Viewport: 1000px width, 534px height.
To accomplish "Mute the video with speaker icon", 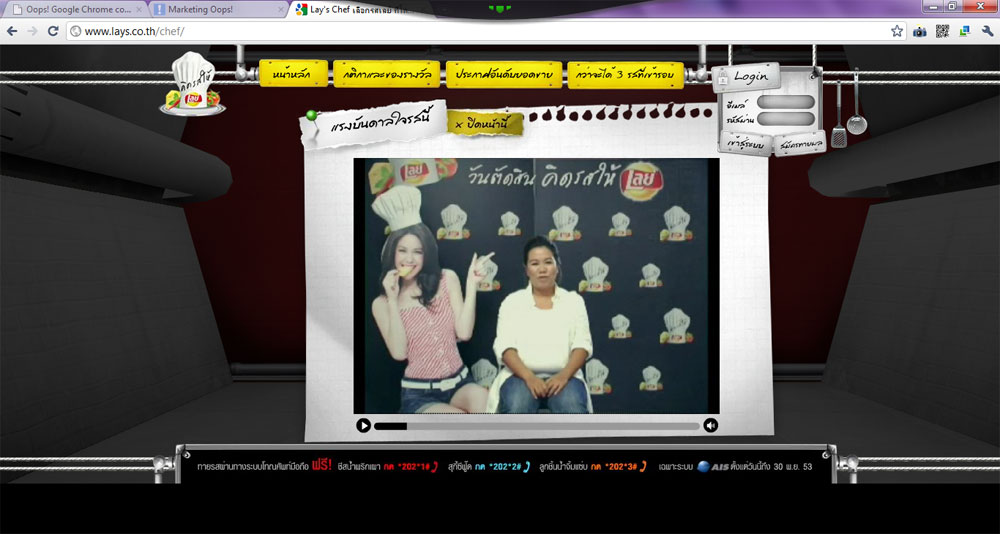I will point(710,426).
